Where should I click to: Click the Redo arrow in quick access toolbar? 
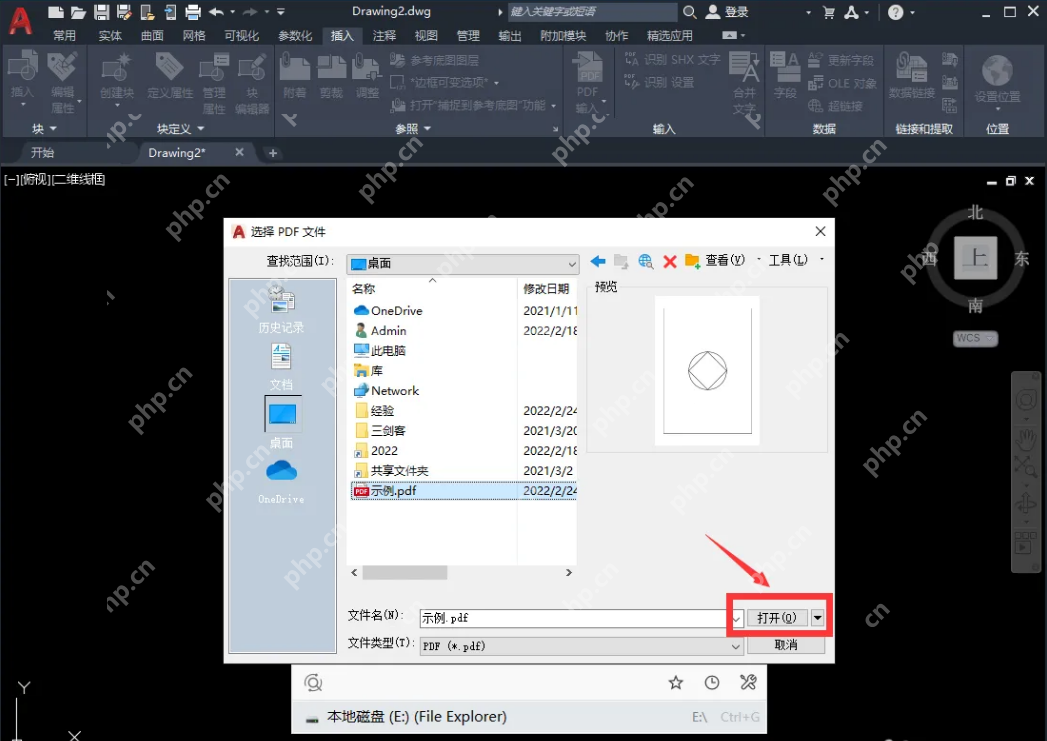pyautogui.click(x=250, y=11)
